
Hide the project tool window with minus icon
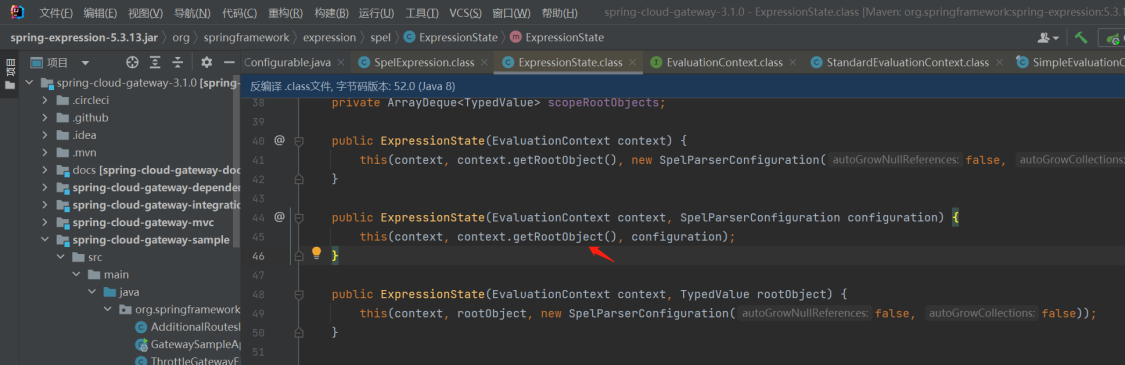click(230, 62)
